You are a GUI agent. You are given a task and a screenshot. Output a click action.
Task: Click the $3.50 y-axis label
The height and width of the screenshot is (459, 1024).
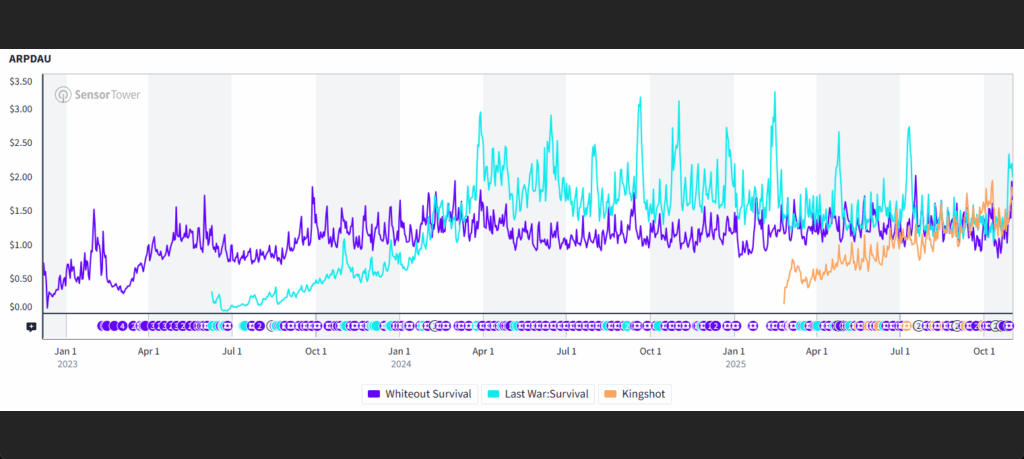(21, 81)
